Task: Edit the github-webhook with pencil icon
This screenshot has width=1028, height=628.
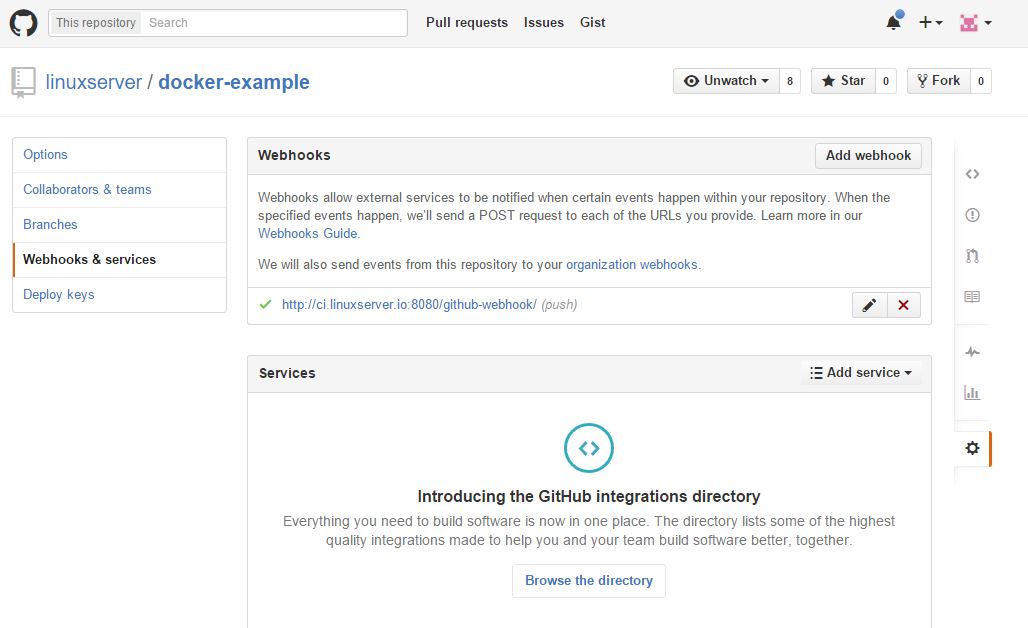Action: coord(869,305)
